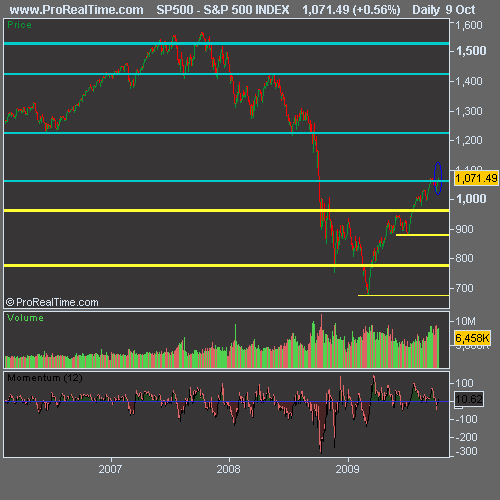Click the yellow 1,071.49 price label
Viewport: 500px width, 500px height.
click(476, 178)
